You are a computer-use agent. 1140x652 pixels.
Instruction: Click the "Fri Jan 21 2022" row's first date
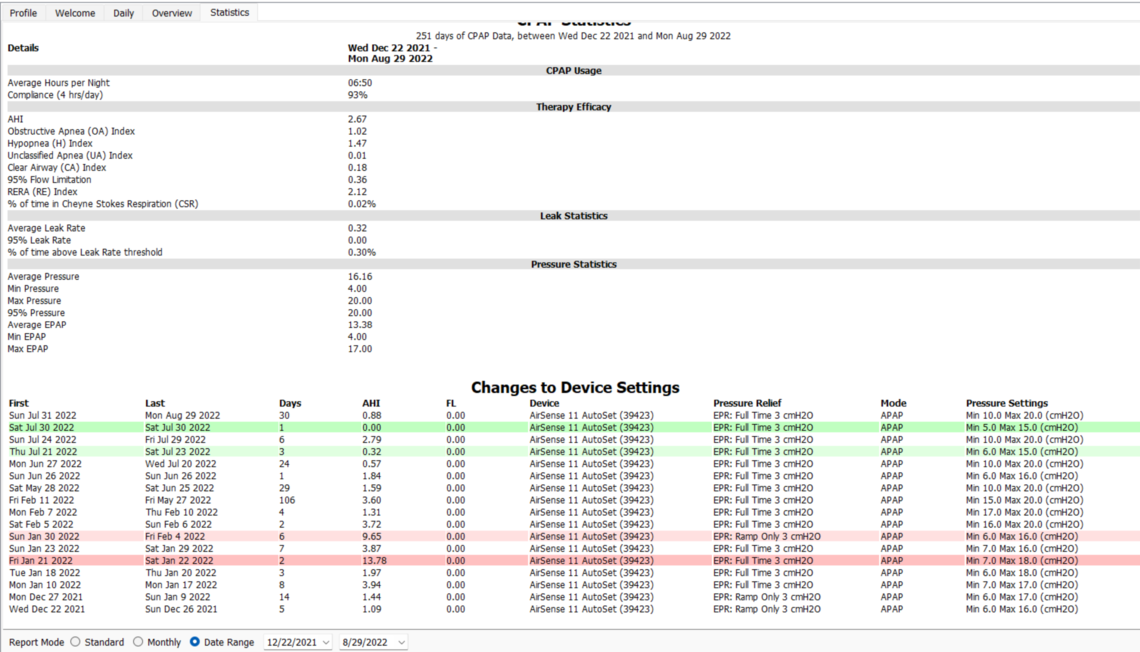pyautogui.click(x=41, y=561)
